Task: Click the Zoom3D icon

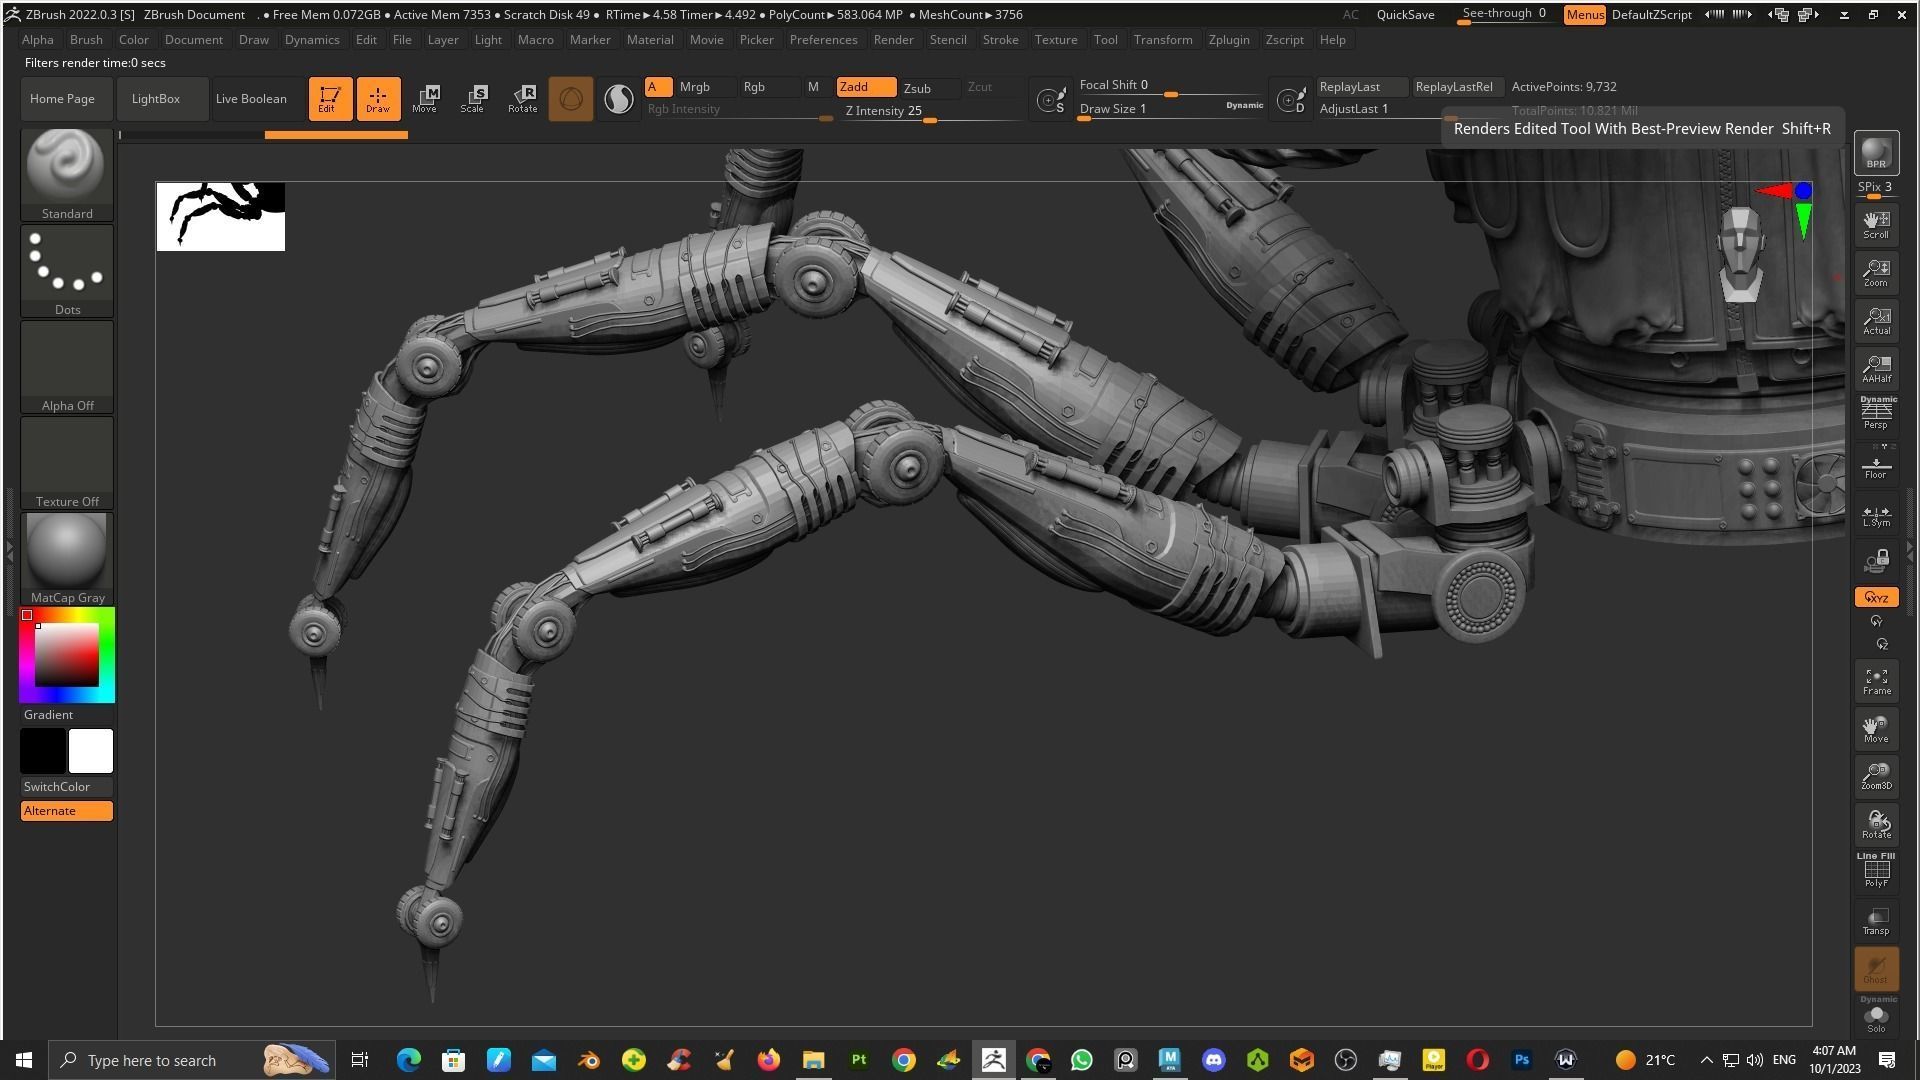Action: (x=1876, y=777)
